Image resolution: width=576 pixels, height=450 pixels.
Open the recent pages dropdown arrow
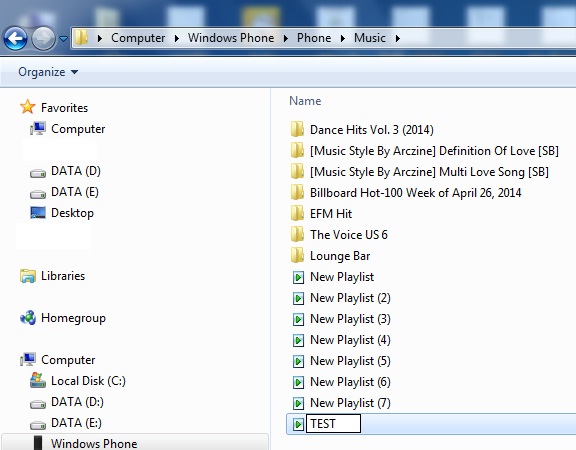pyautogui.click(x=64, y=38)
